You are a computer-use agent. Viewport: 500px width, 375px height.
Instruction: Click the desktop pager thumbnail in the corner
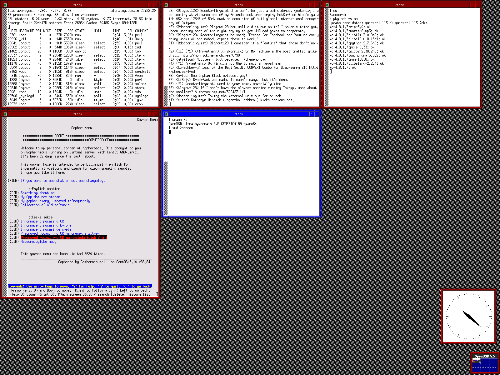(x=485, y=363)
